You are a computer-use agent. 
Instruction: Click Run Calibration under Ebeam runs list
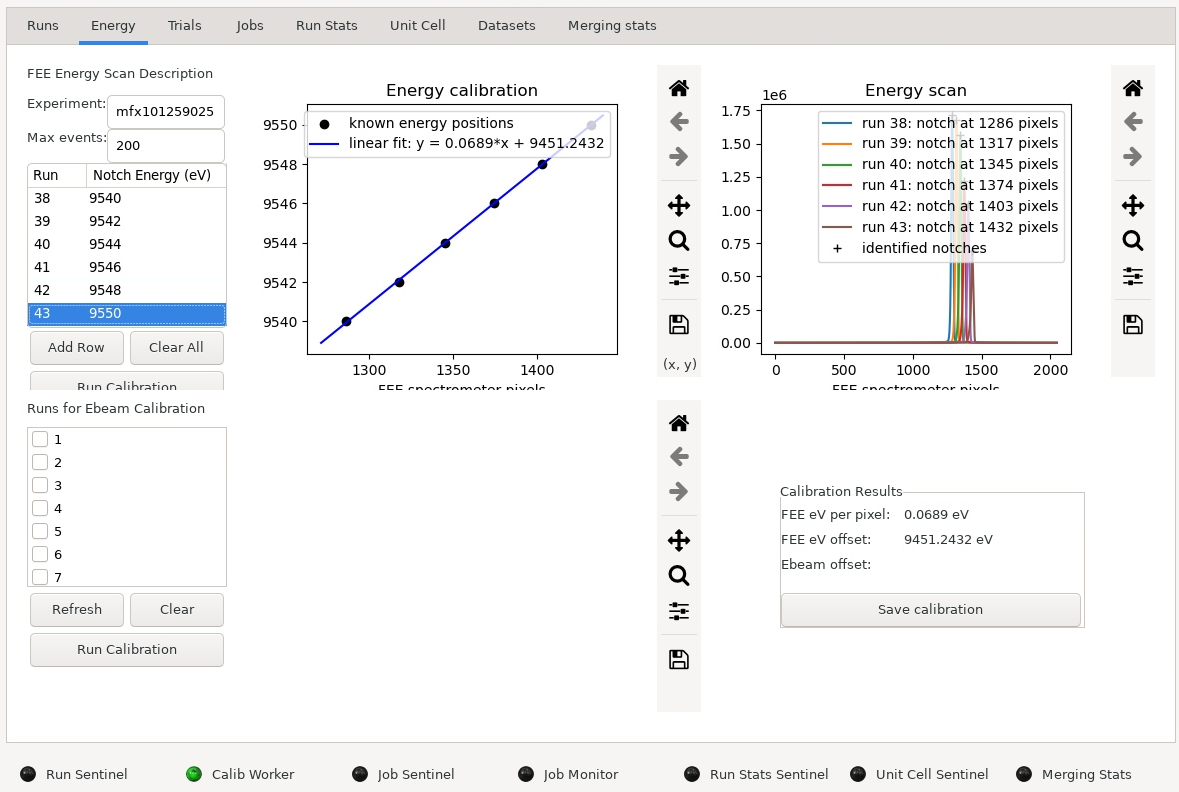click(x=126, y=649)
